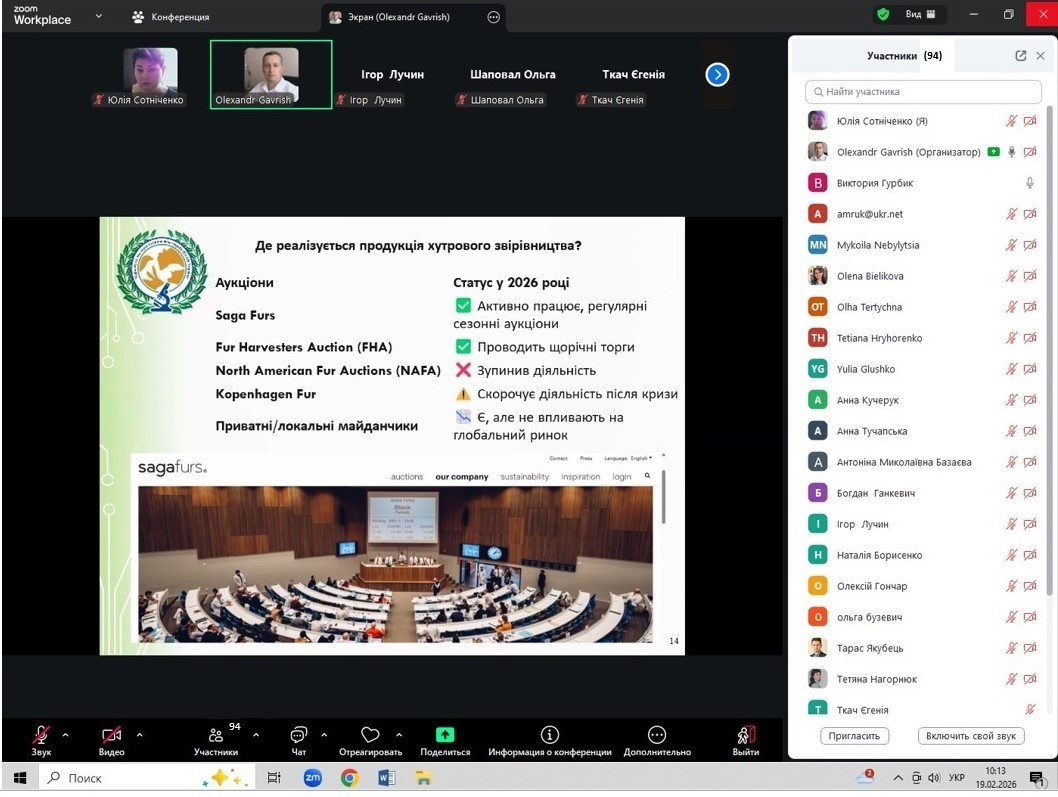Open the Чат (Chat) panel
This screenshot has height=797, width=1058.
click(298, 736)
